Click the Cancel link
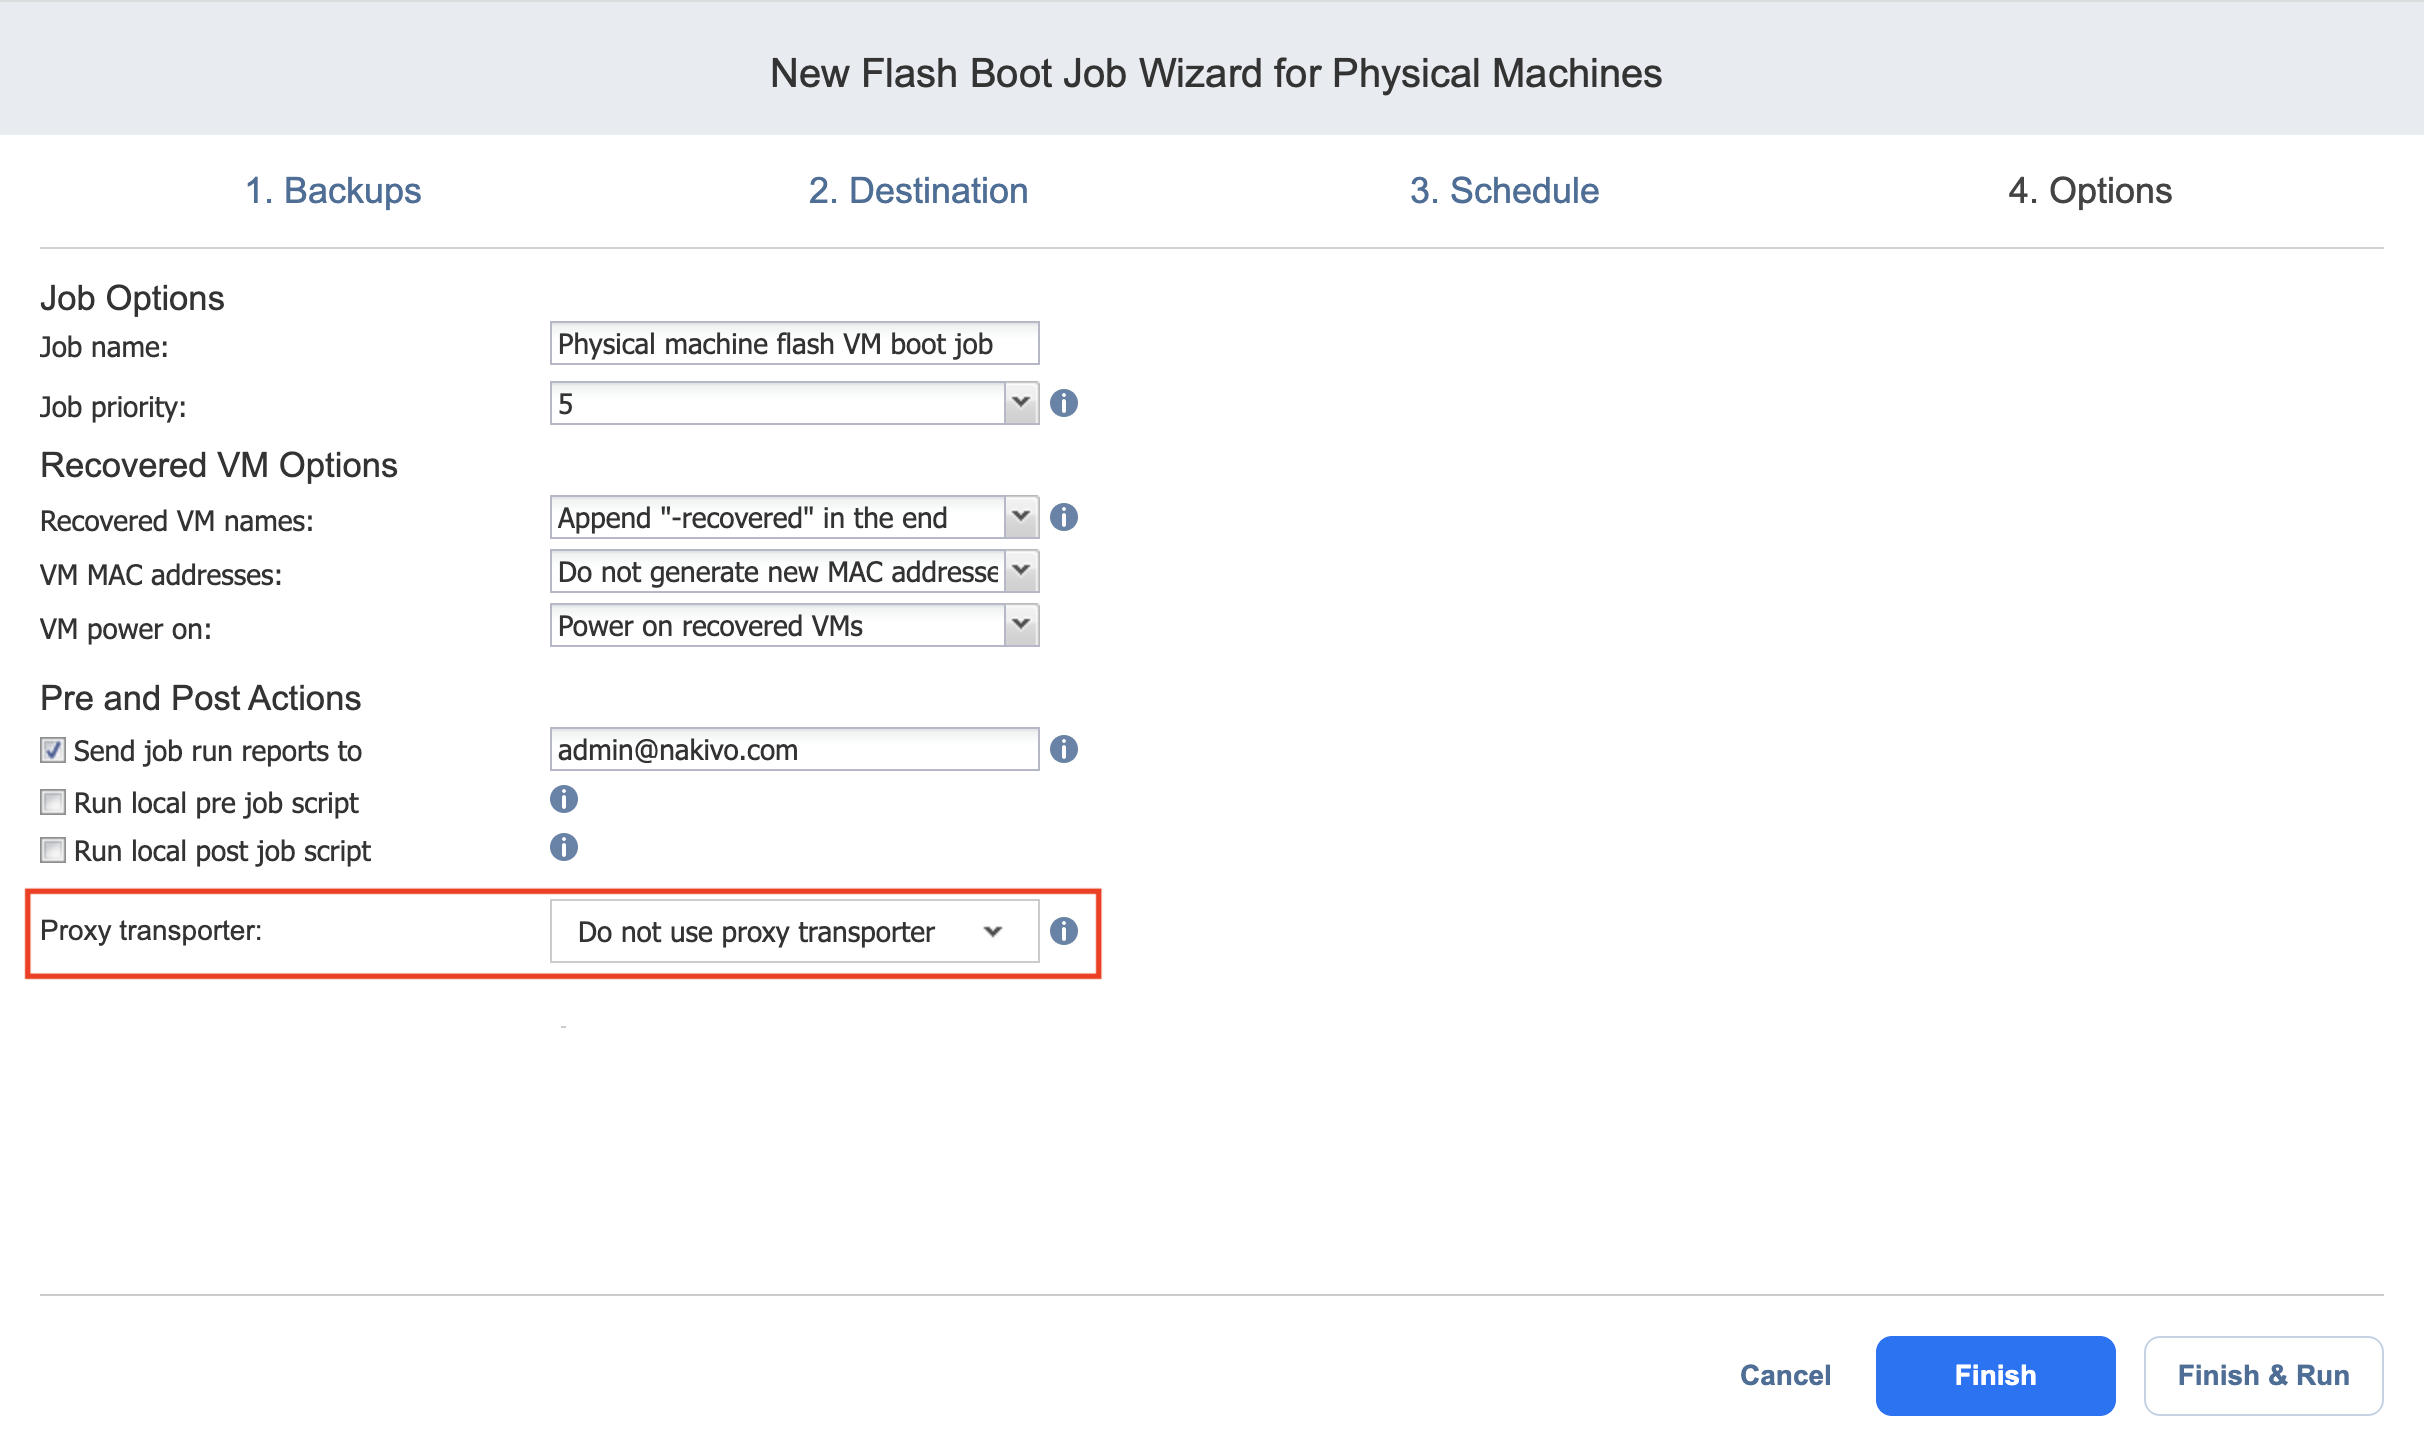This screenshot has width=2424, height=1454. (1785, 1375)
